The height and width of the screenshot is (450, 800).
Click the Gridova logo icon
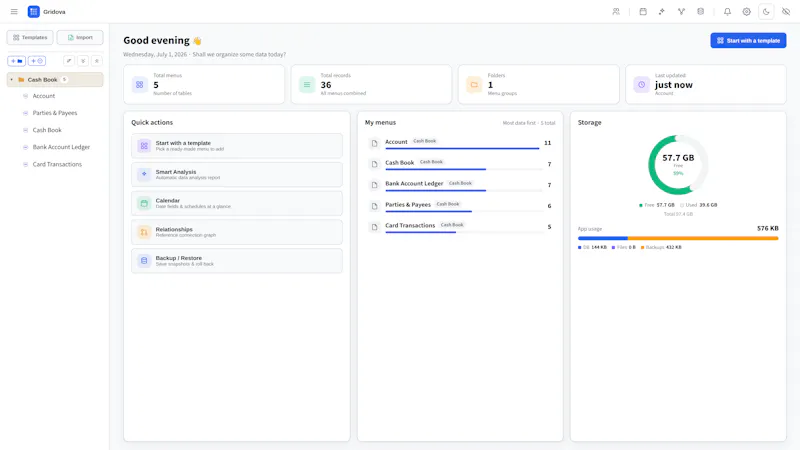tap(34, 11)
